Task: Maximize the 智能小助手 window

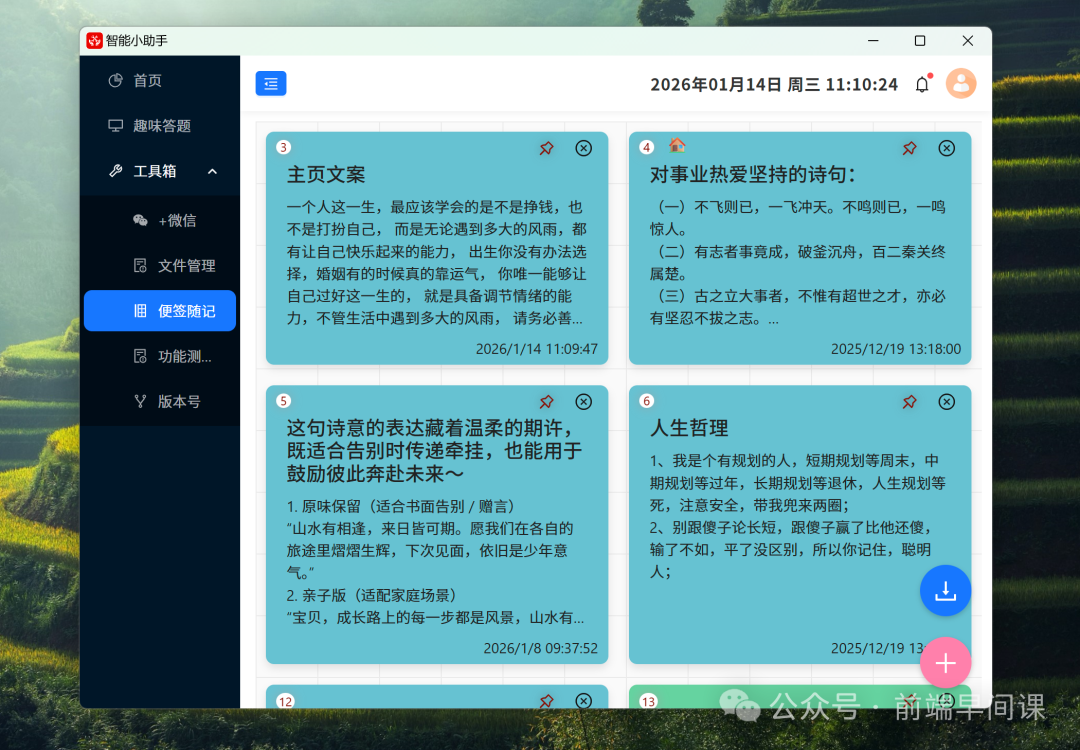Action: point(920,41)
